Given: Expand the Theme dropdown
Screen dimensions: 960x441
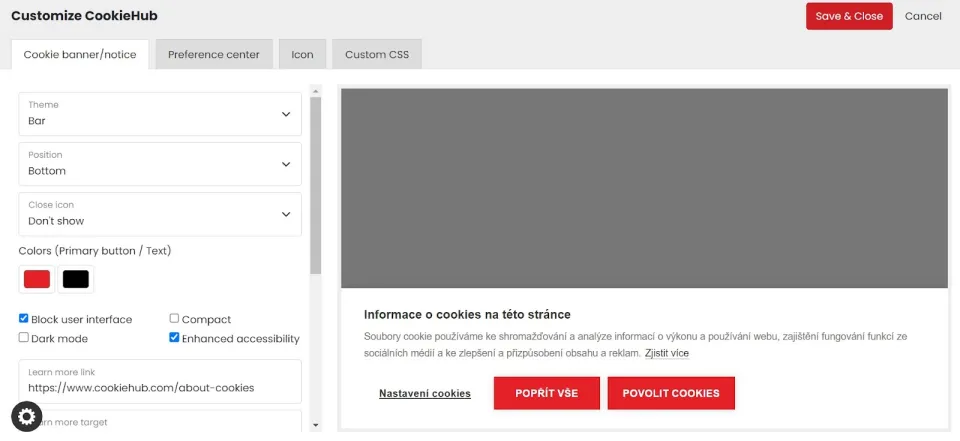Looking at the screenshot, I should click(160, 114).
